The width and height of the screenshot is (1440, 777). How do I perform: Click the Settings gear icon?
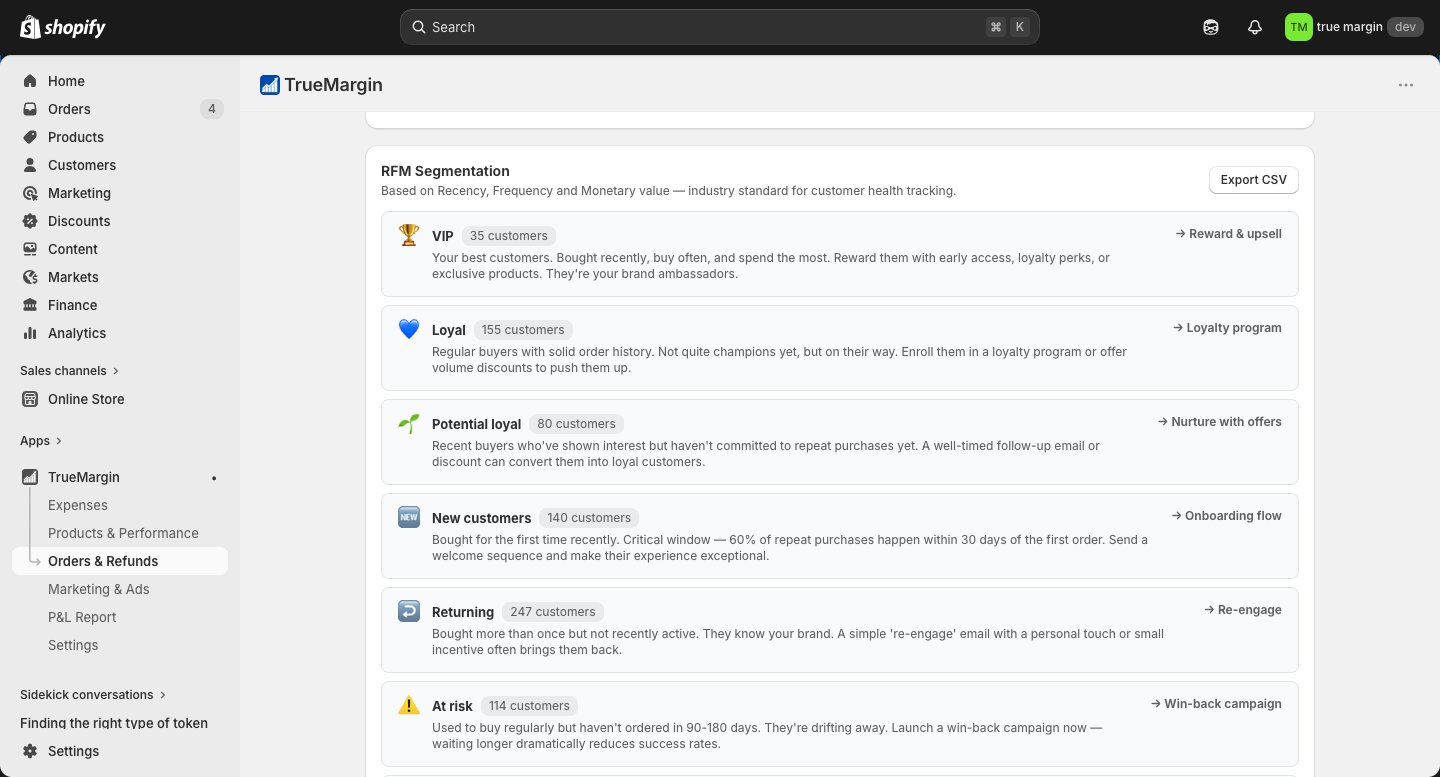pos(30,751)
